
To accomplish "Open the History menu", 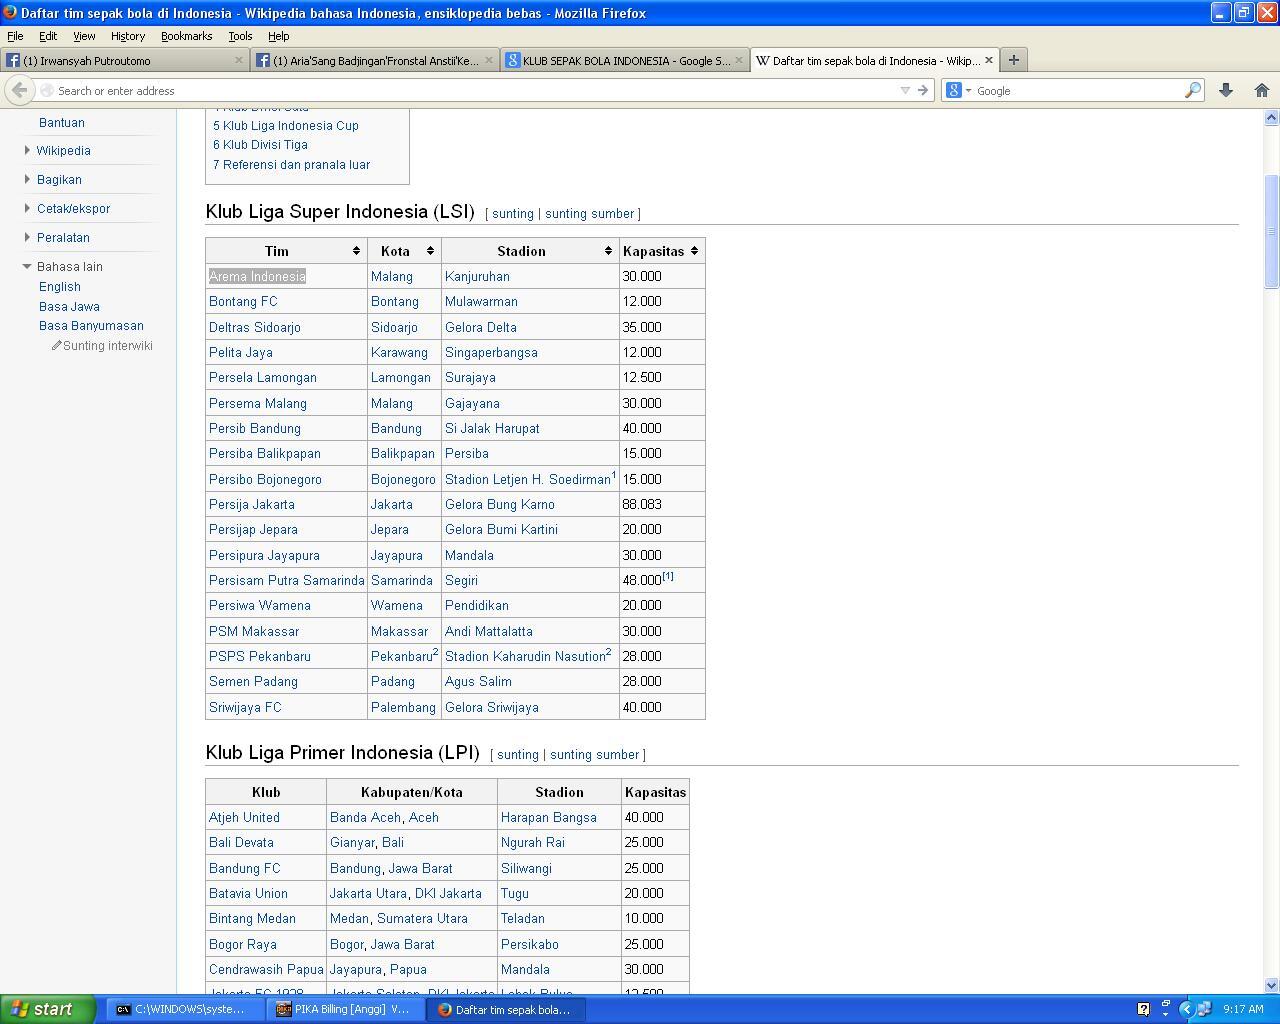I will click(128, 36).
